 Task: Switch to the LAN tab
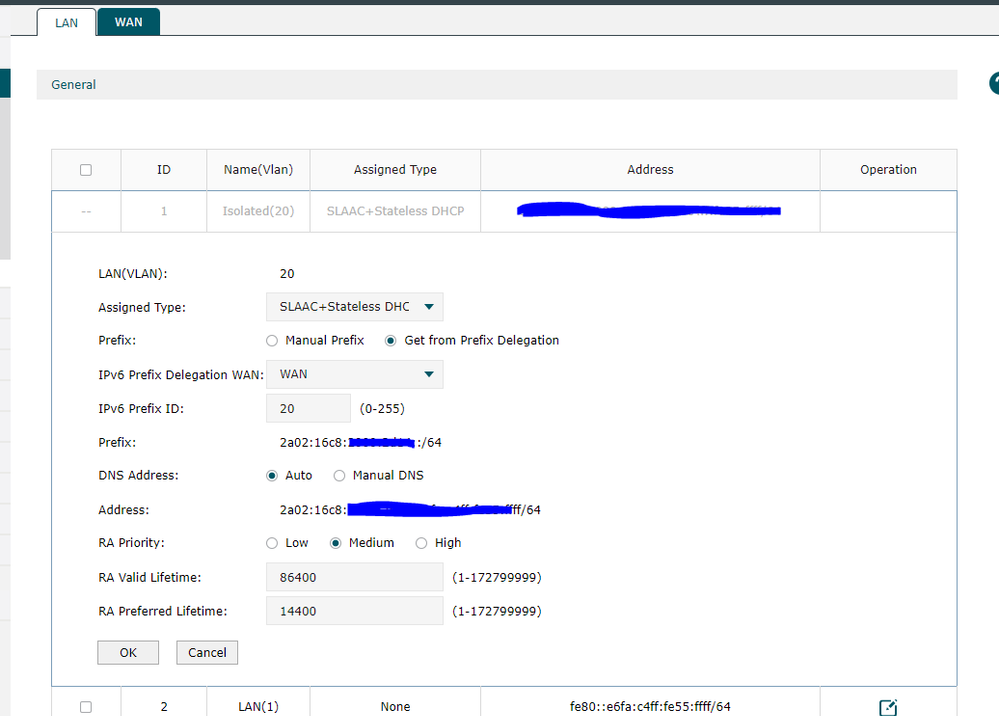point(66,22)
